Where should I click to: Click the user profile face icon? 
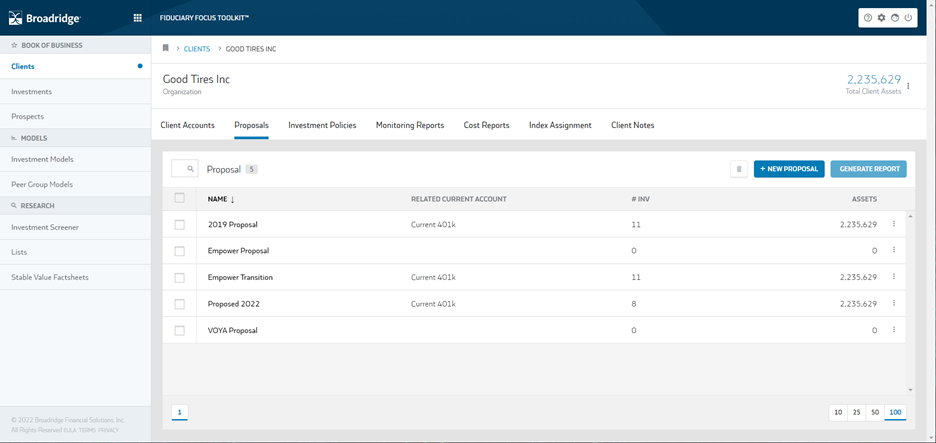tap(894, 18)
